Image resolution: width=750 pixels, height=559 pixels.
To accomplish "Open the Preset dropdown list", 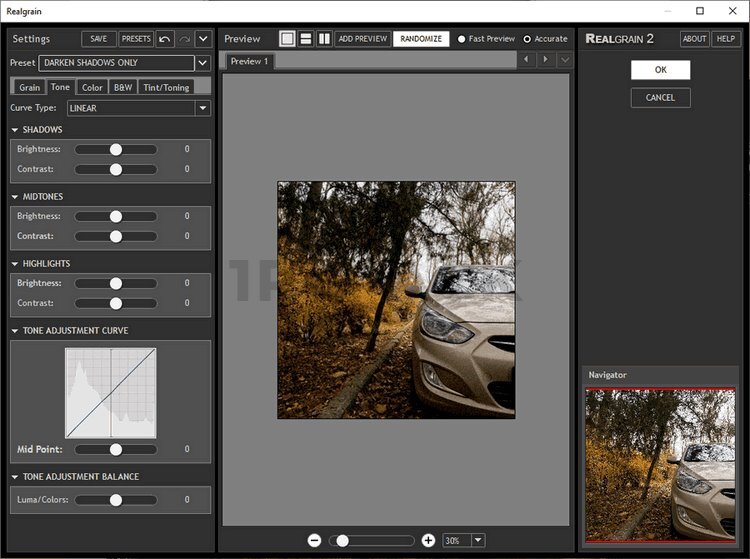I will coord(203,63).
